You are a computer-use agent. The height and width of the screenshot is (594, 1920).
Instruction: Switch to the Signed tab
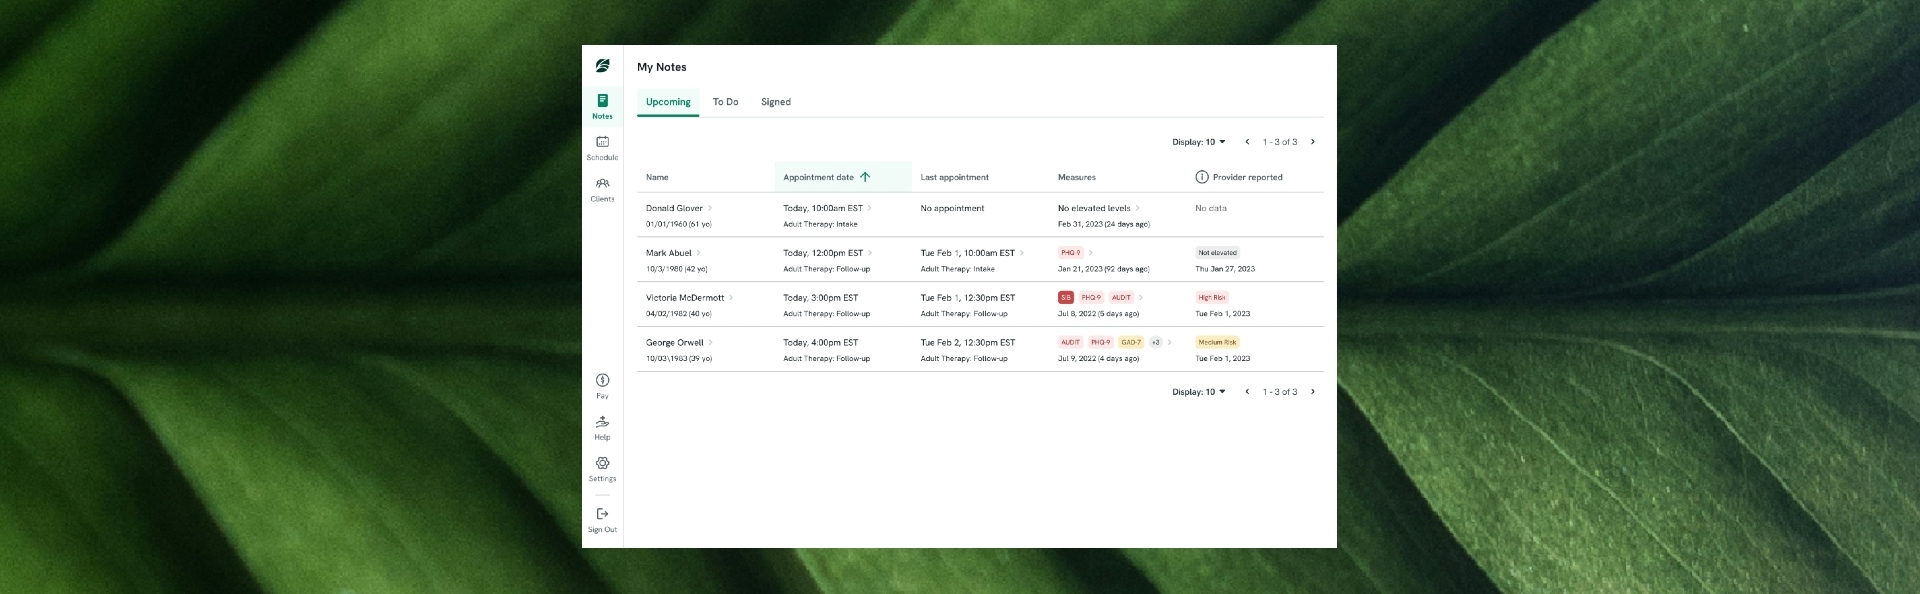click(775, 102)
